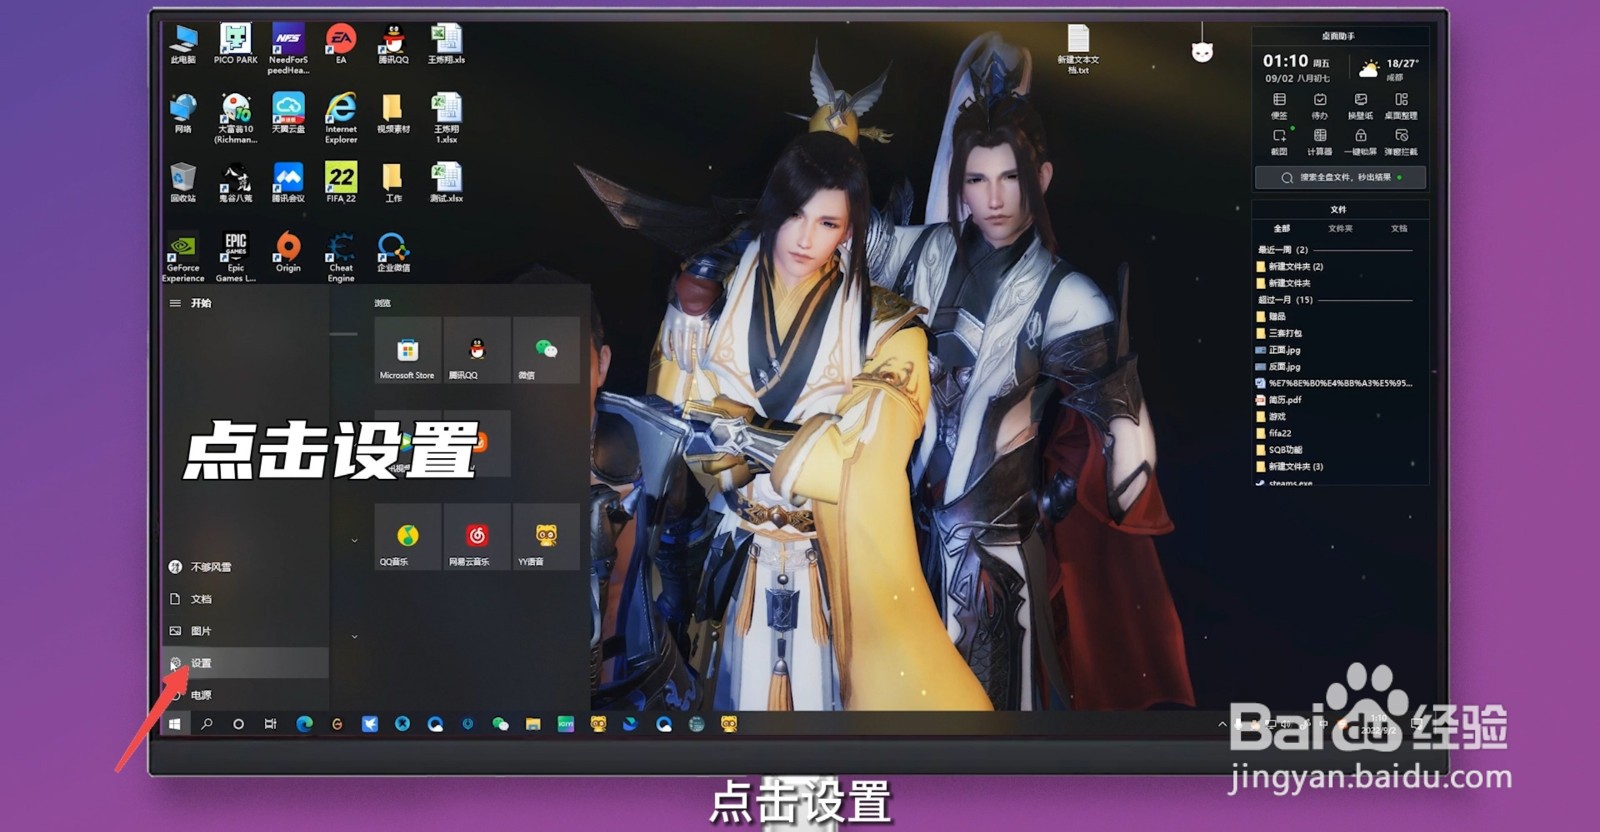
Task: Expand tile group chevron above 不够风雪
Action: coord(354,540)
